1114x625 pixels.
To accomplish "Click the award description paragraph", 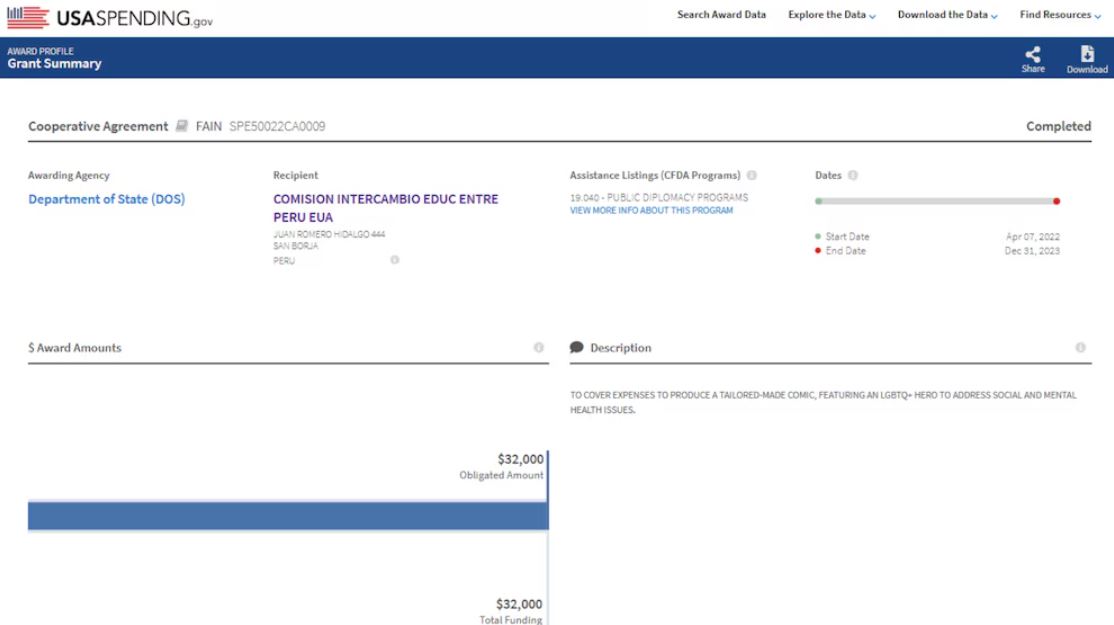I will 823,402.
